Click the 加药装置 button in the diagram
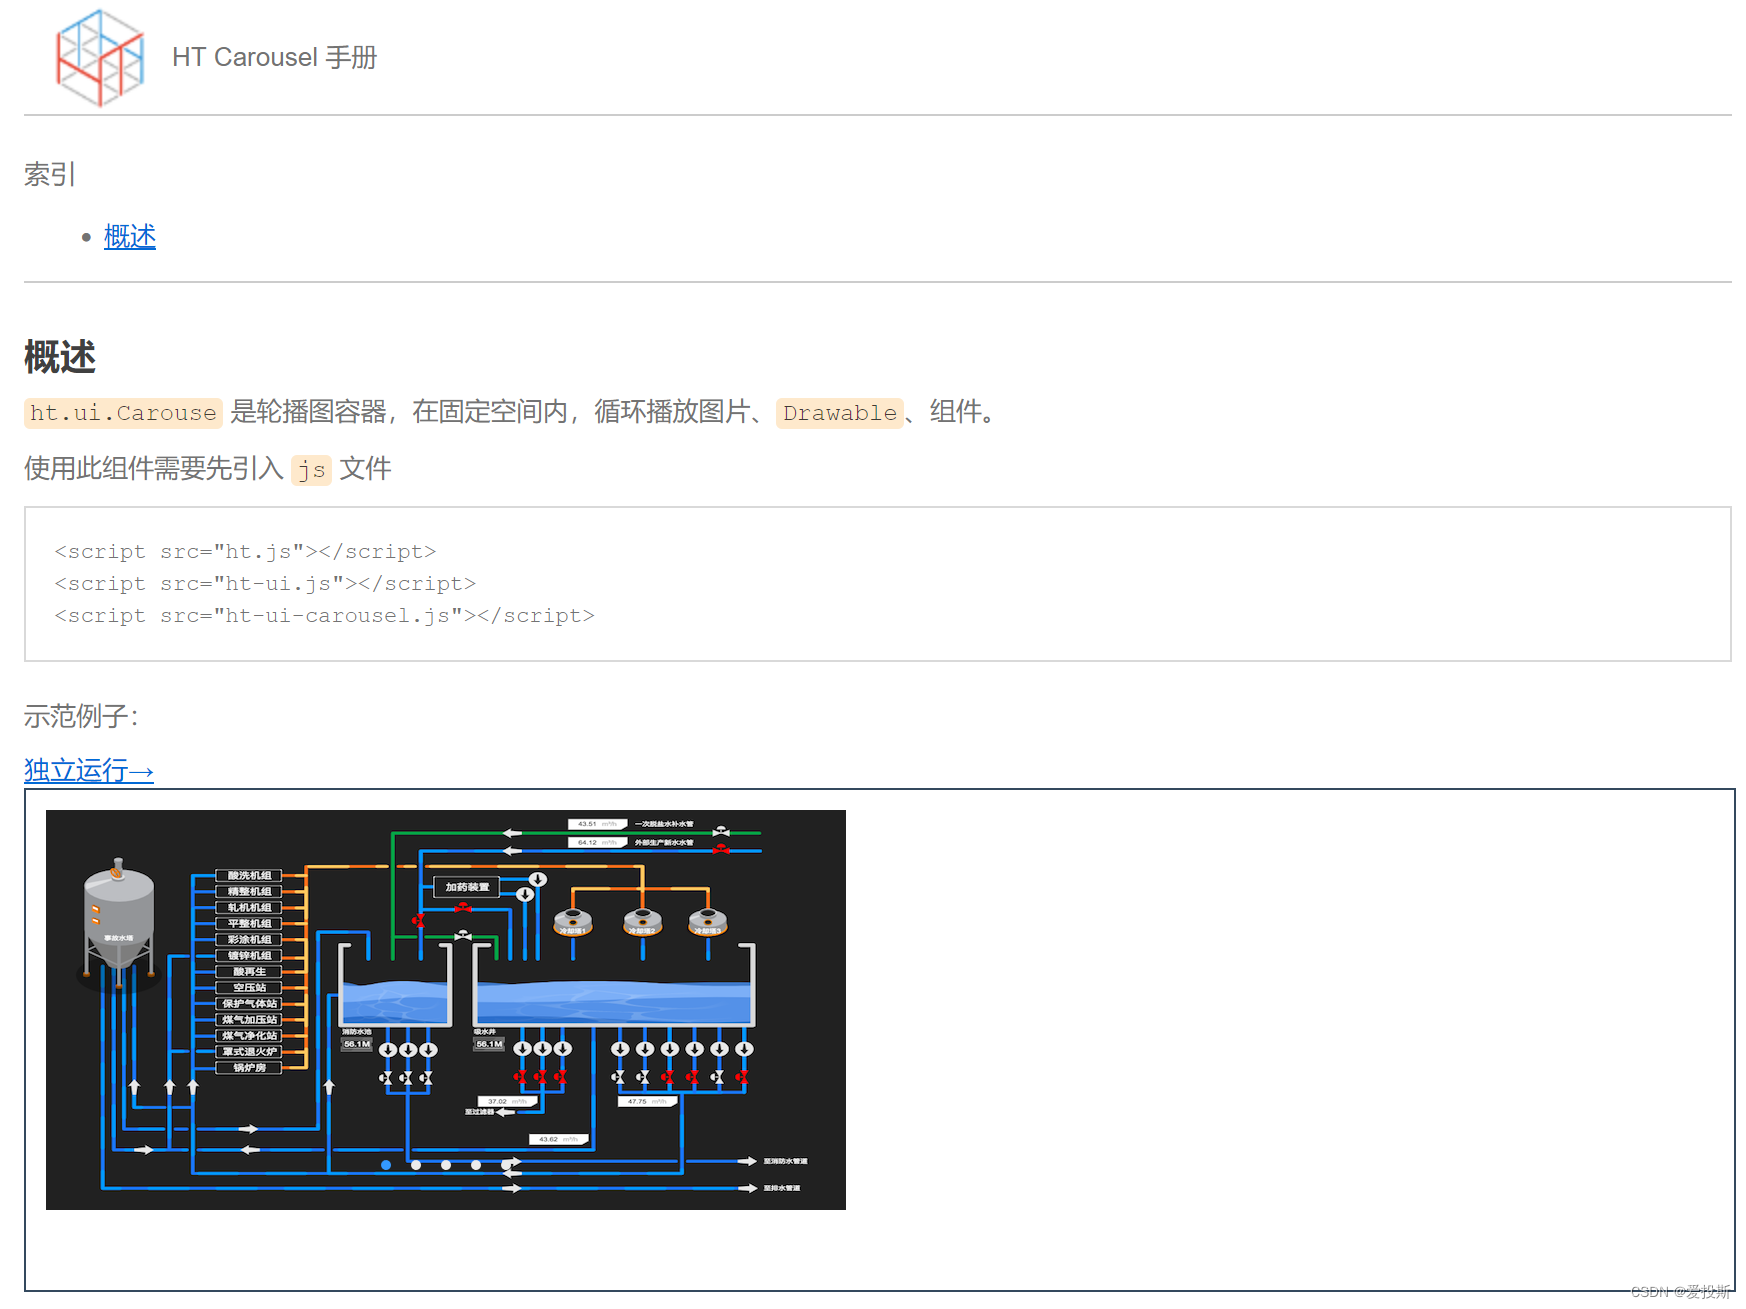Viewport: 1746px width, 1309px height. tap(466, 888)
